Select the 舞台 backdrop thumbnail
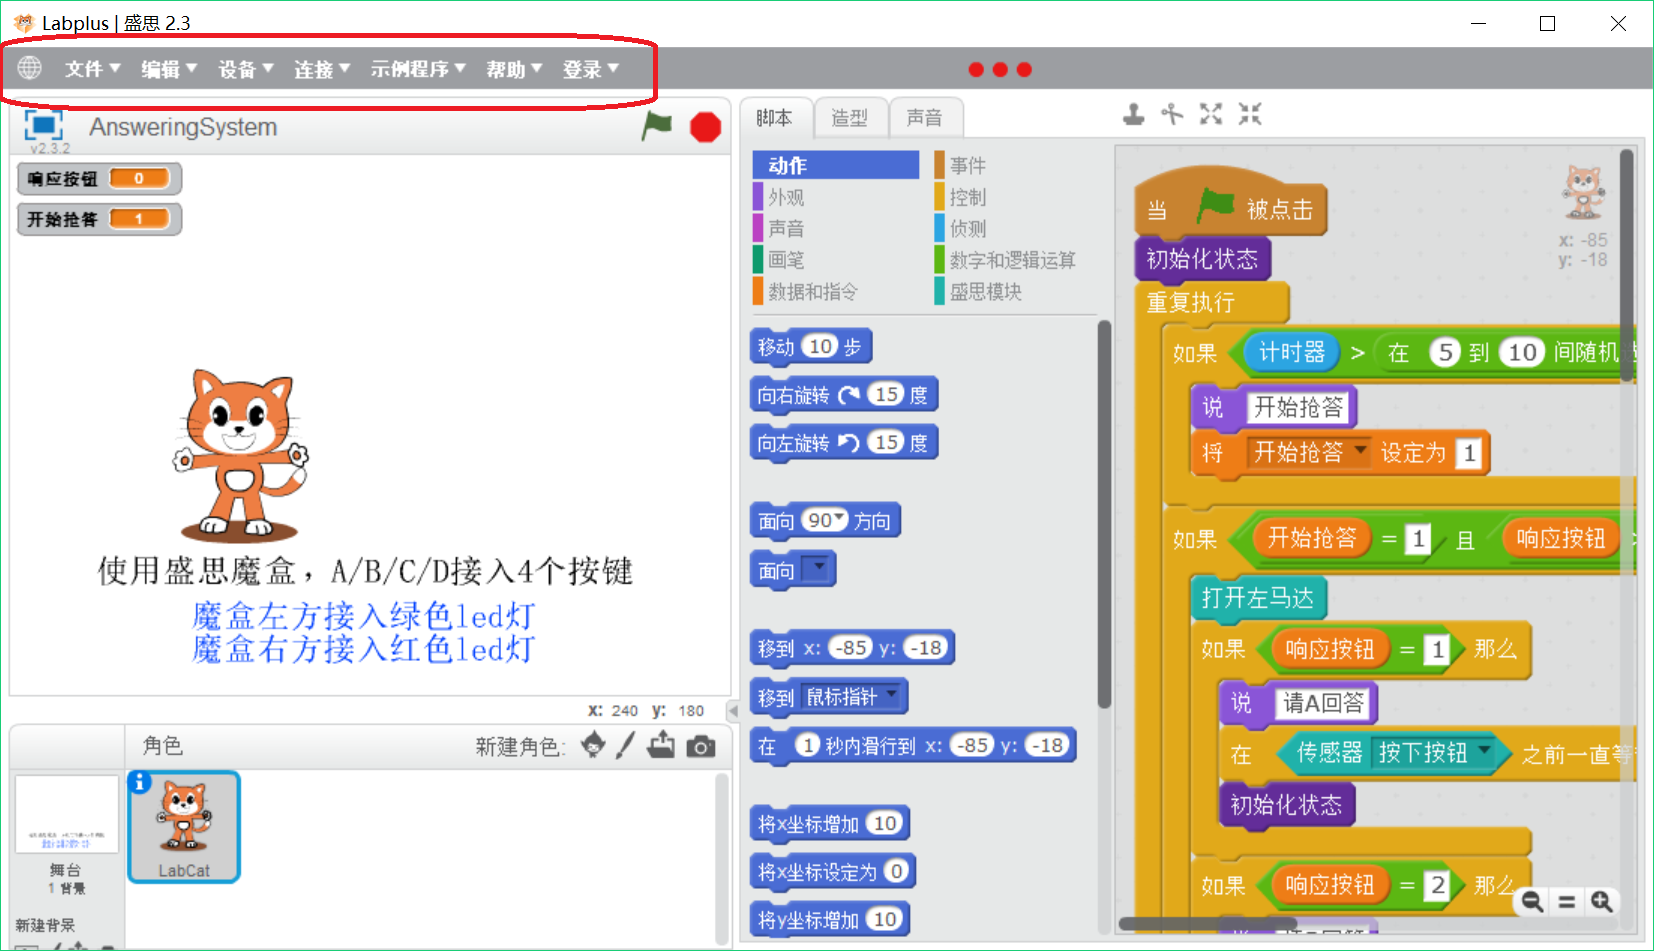Image resolution: width=1654 pixels, height=951 pixels. (x=67, y=814)
